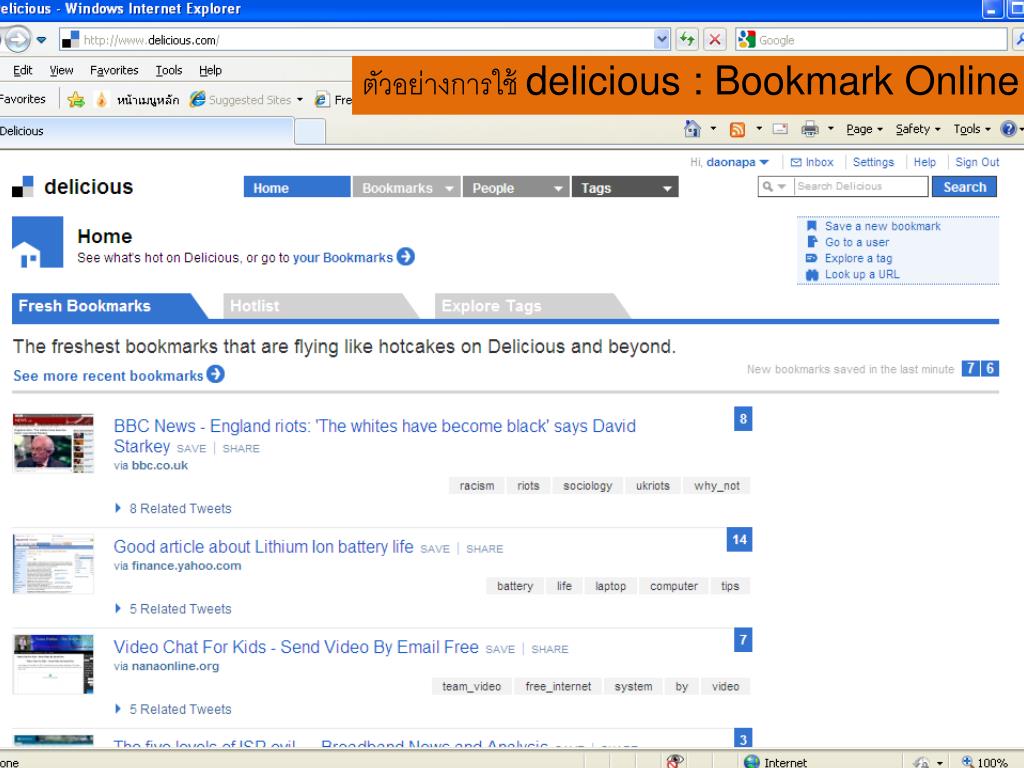1024x768 pixels.
Task: Open the Video Chat For Kids thumbnail
Action: click(53, 664)
